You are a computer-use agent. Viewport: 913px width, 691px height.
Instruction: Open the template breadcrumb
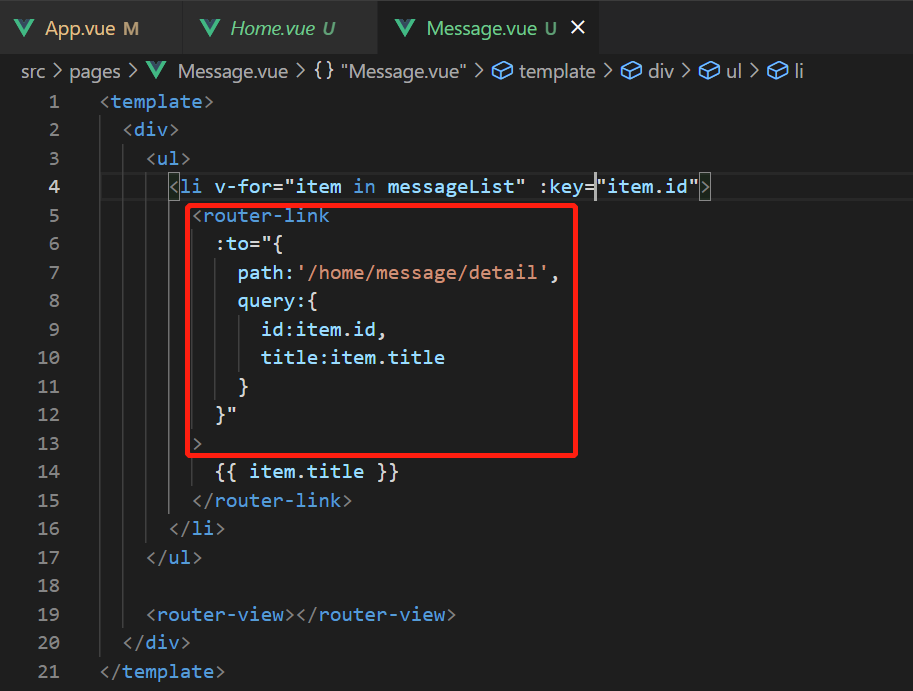click(557, 71)
